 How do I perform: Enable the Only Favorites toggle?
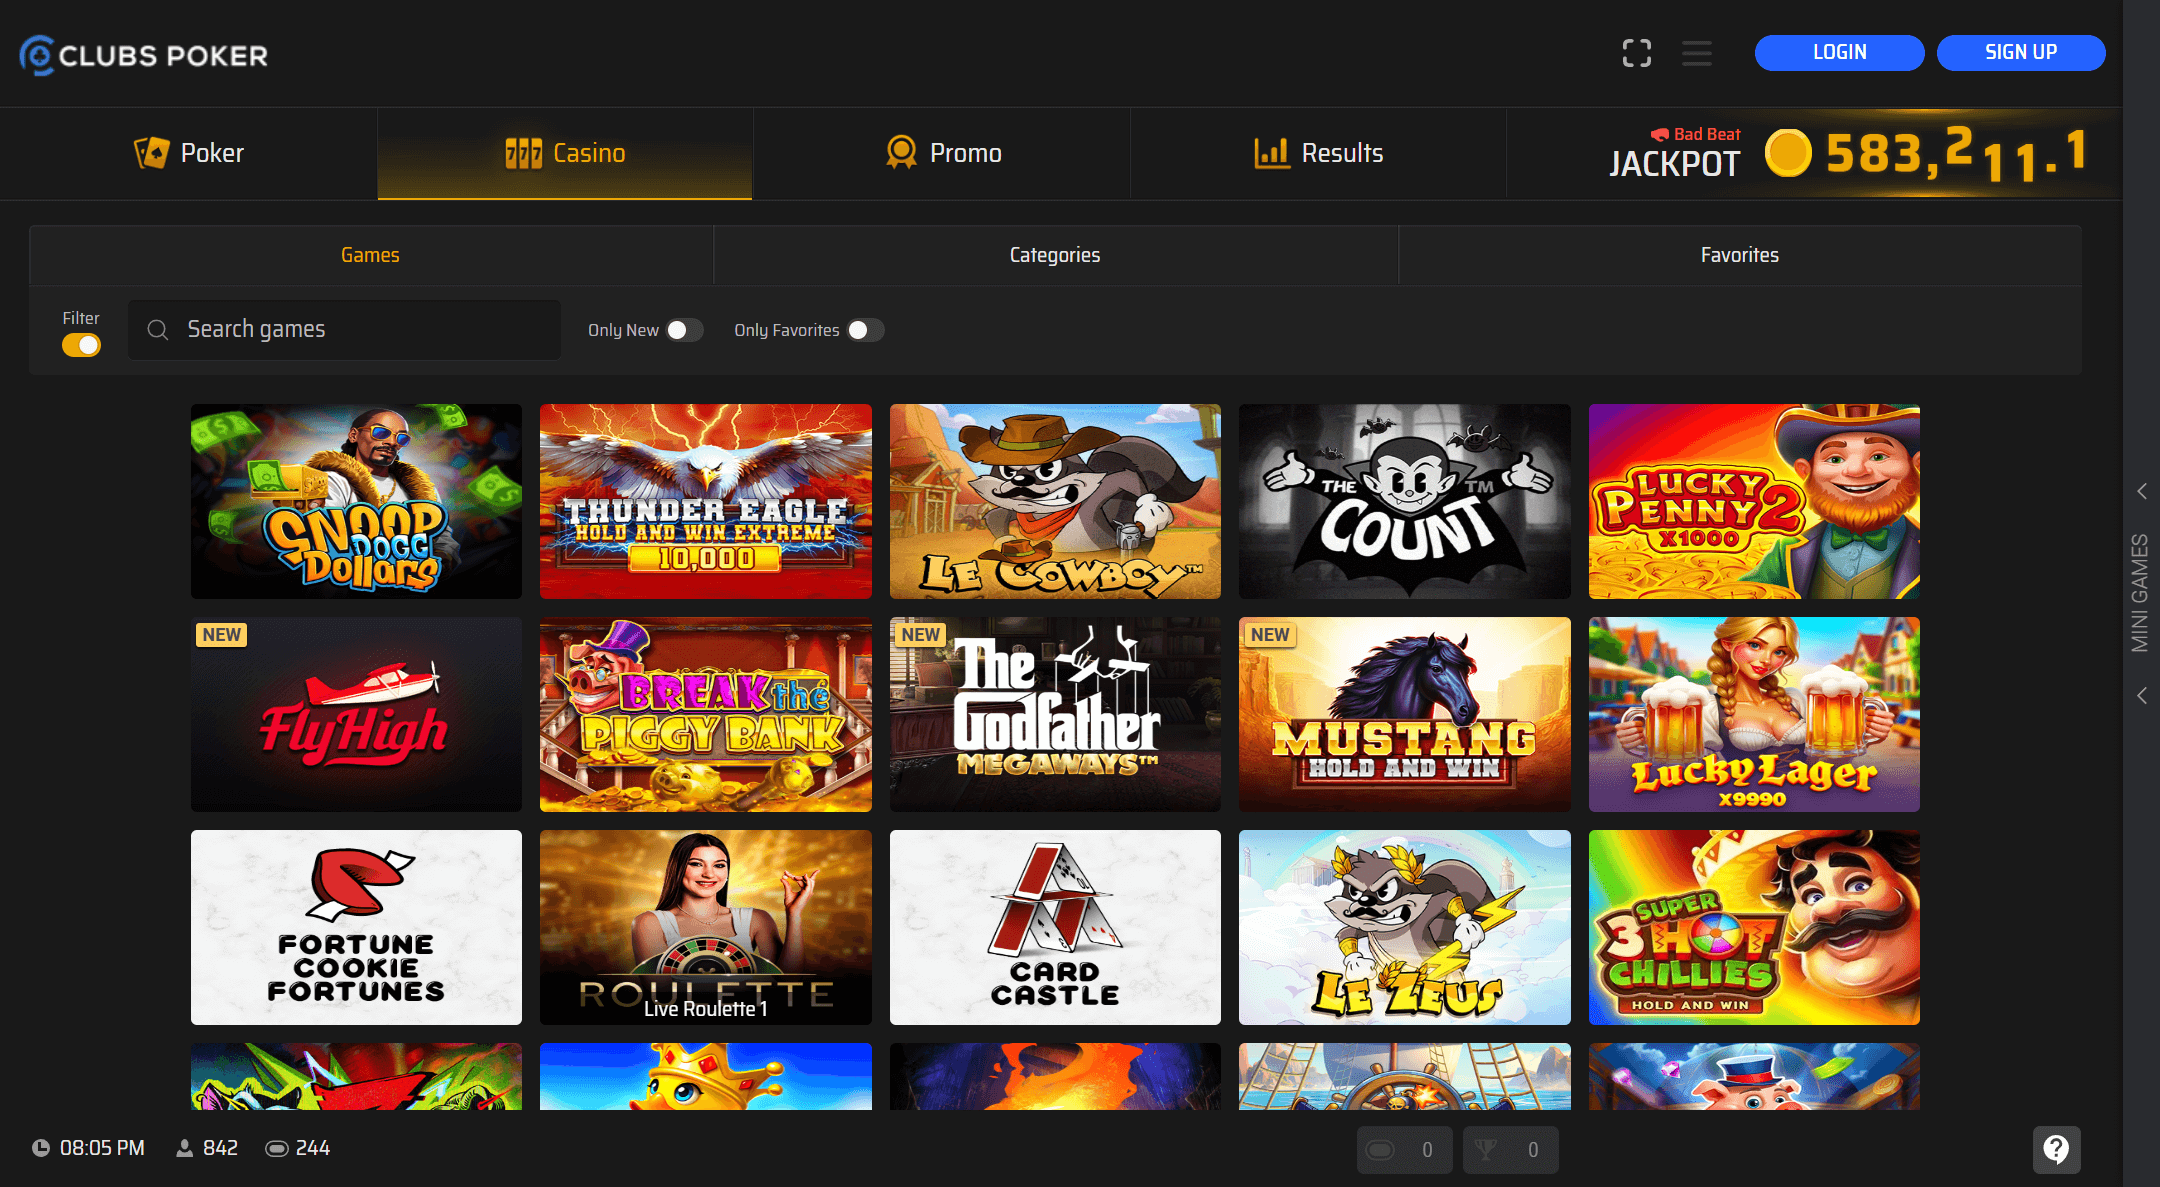pos(865,330)
